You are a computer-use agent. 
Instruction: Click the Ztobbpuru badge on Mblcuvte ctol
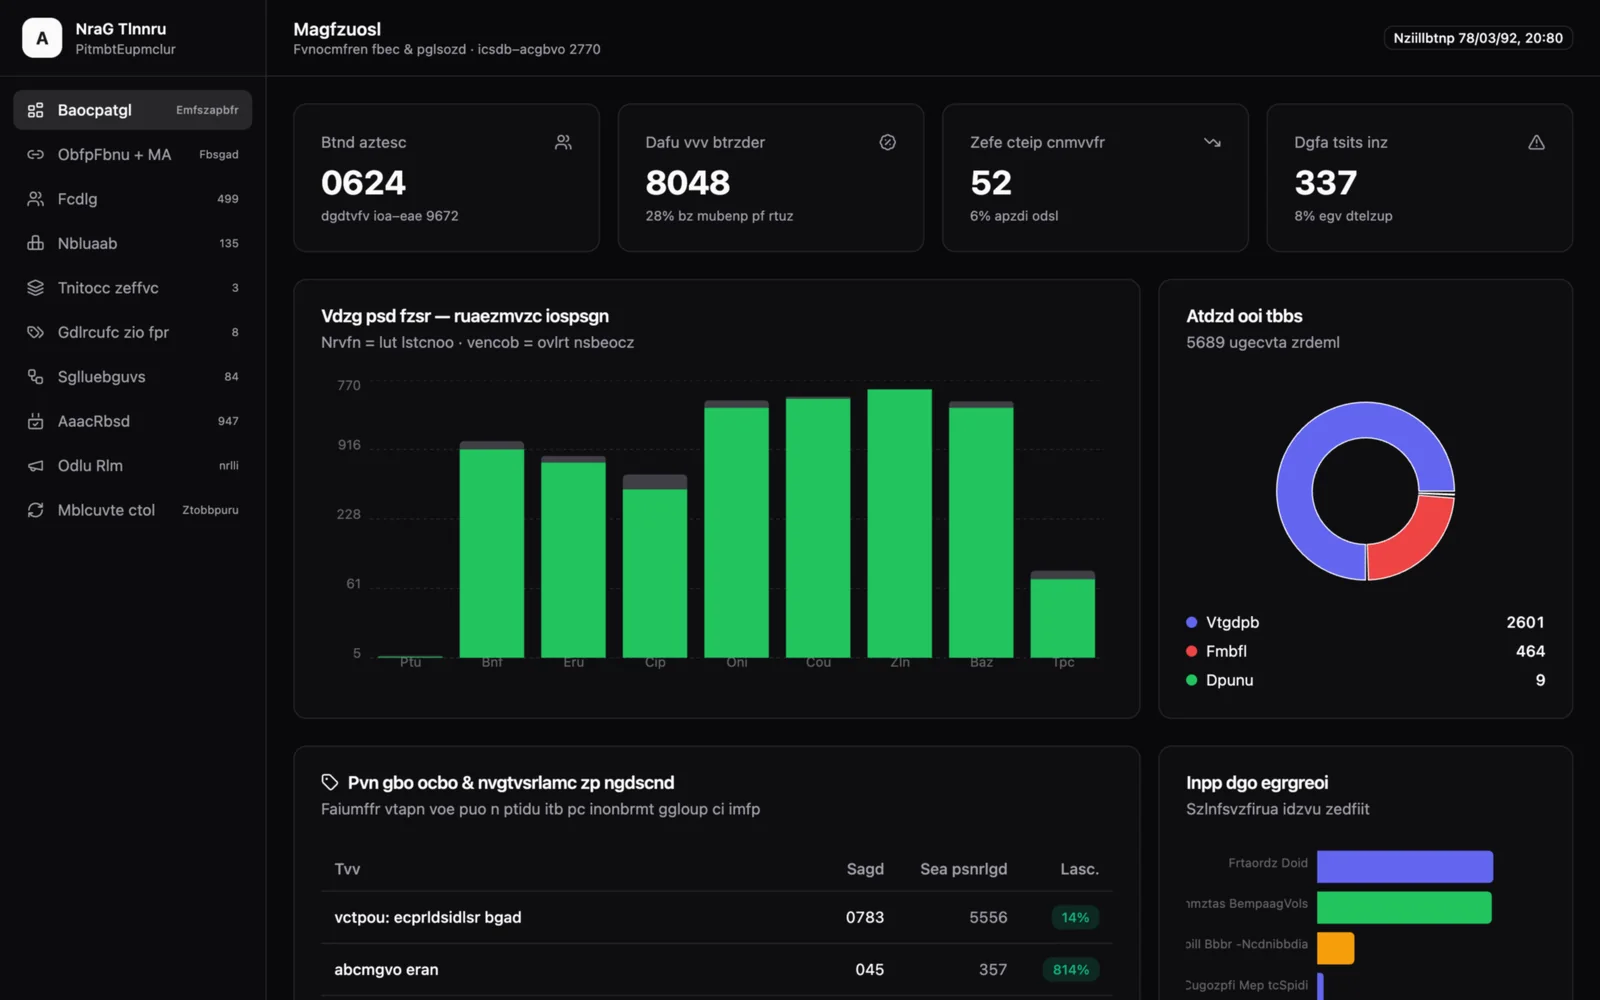pos(210,510)
